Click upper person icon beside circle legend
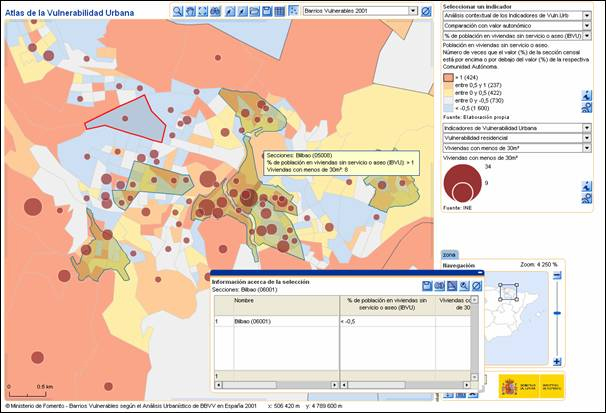 coord(587,186)
